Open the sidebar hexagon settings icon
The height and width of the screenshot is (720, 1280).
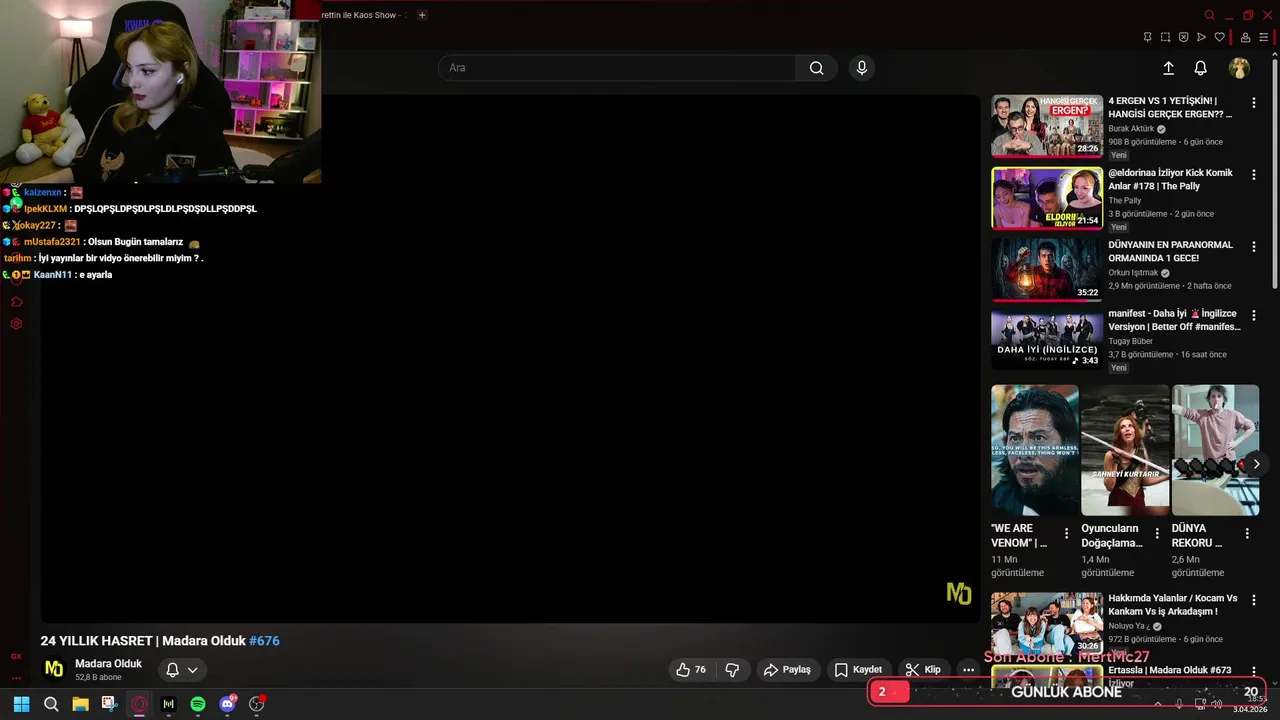coord(16,324)
